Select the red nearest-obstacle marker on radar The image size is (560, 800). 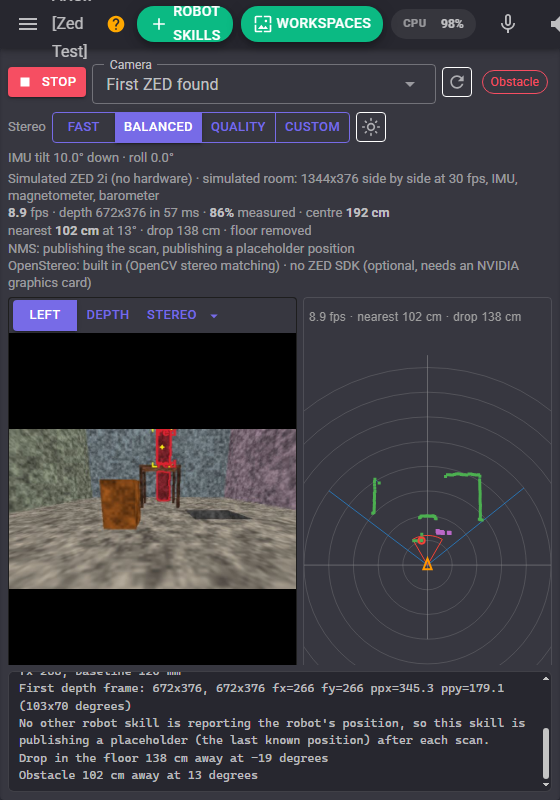[x=421, y=540]
